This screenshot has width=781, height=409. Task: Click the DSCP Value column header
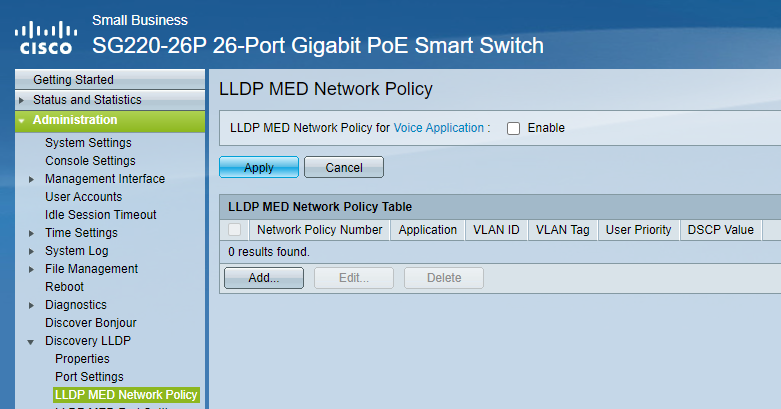pyautogui.click(x=720, y=230)
